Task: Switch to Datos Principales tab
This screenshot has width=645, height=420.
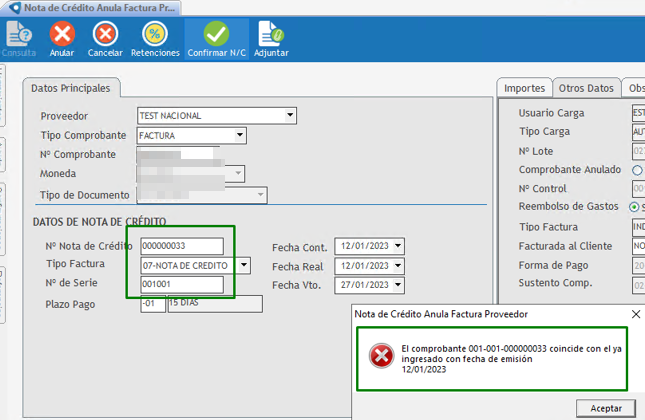Action: click(x=71, y=88)
